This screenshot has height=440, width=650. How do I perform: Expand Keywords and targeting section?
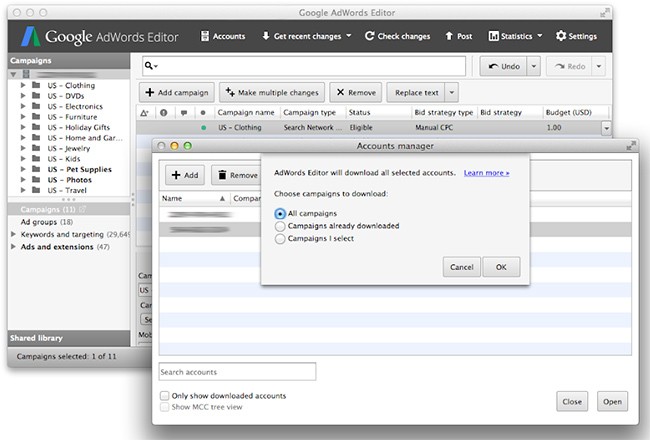[13, 234]
